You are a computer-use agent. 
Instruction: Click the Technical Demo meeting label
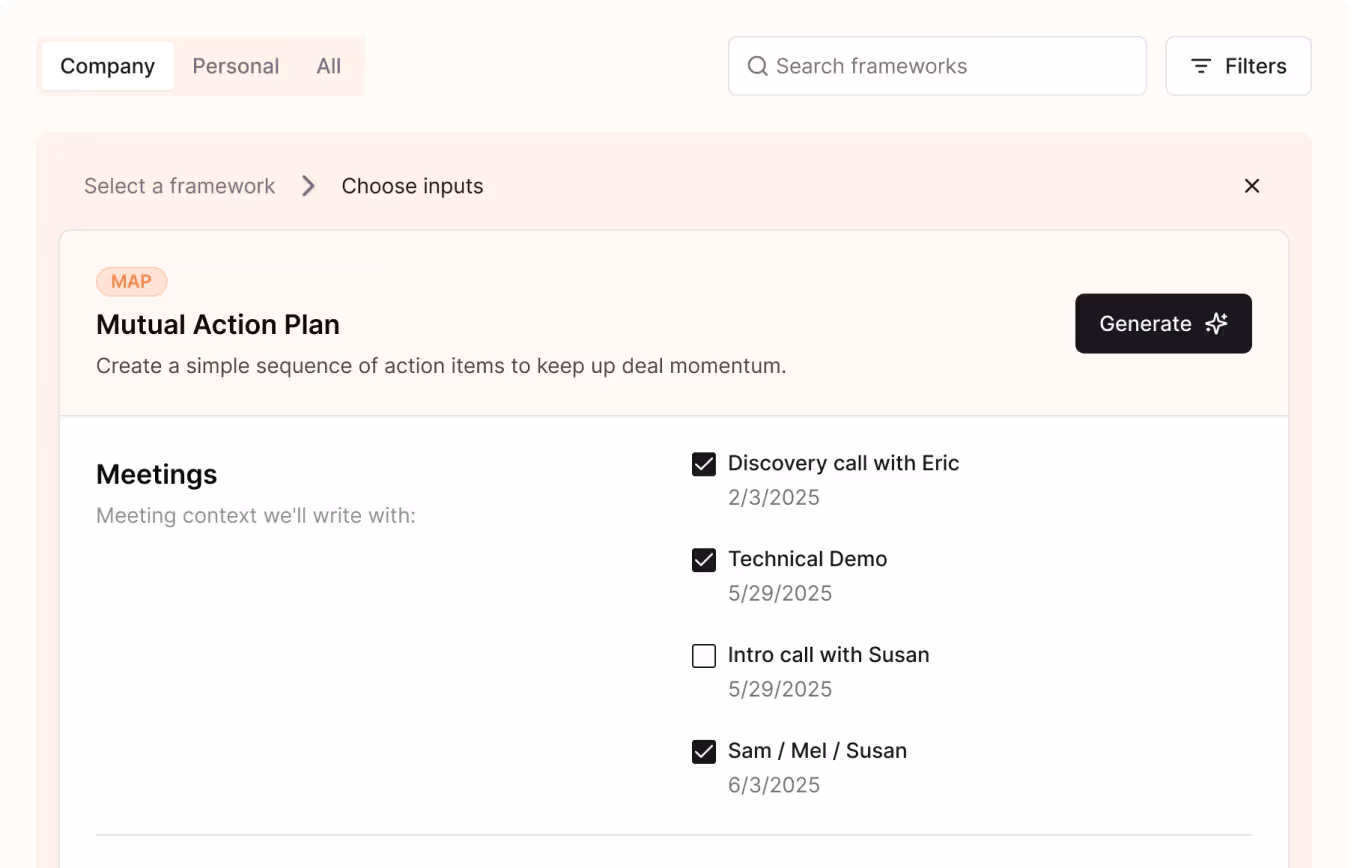(807, 559)
